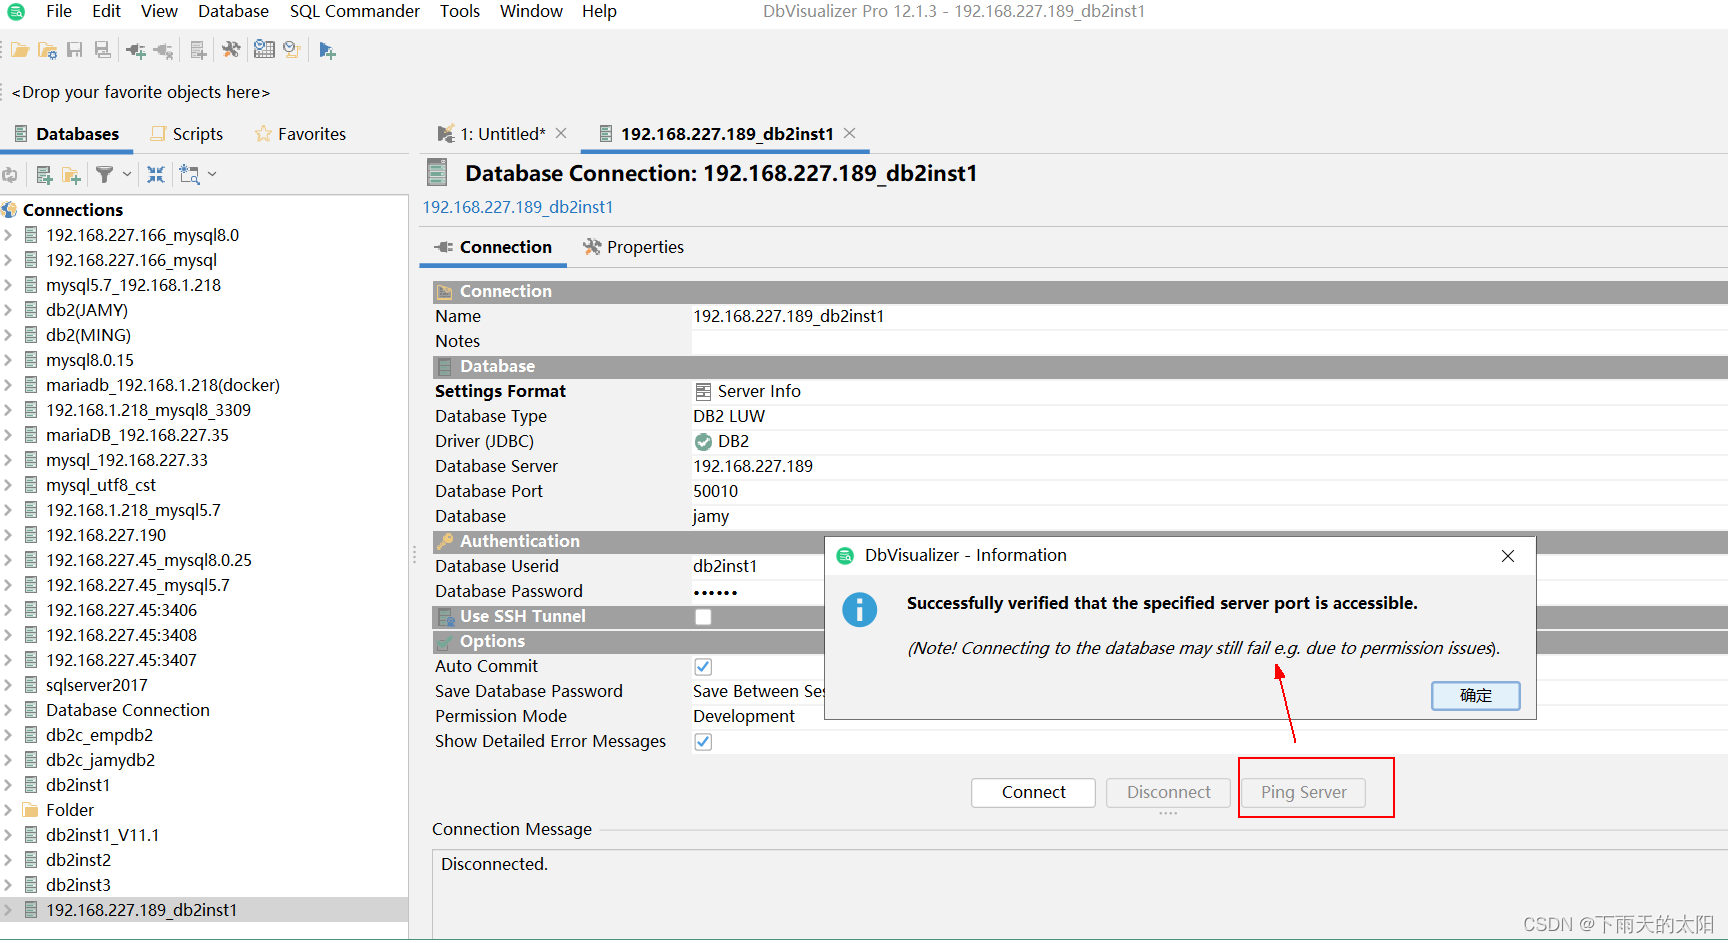This screenshot has width=1728, height=943.
Task: Click the Ping Server button
Action: 1303,793
